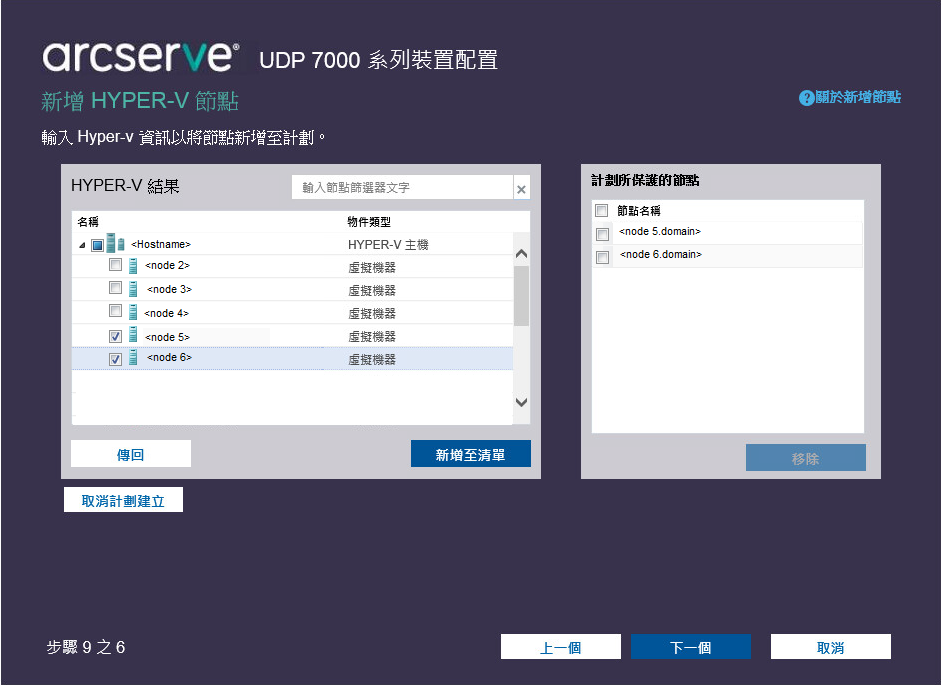Select node 6.domain checkbox in protected list

tap(602, 257)
